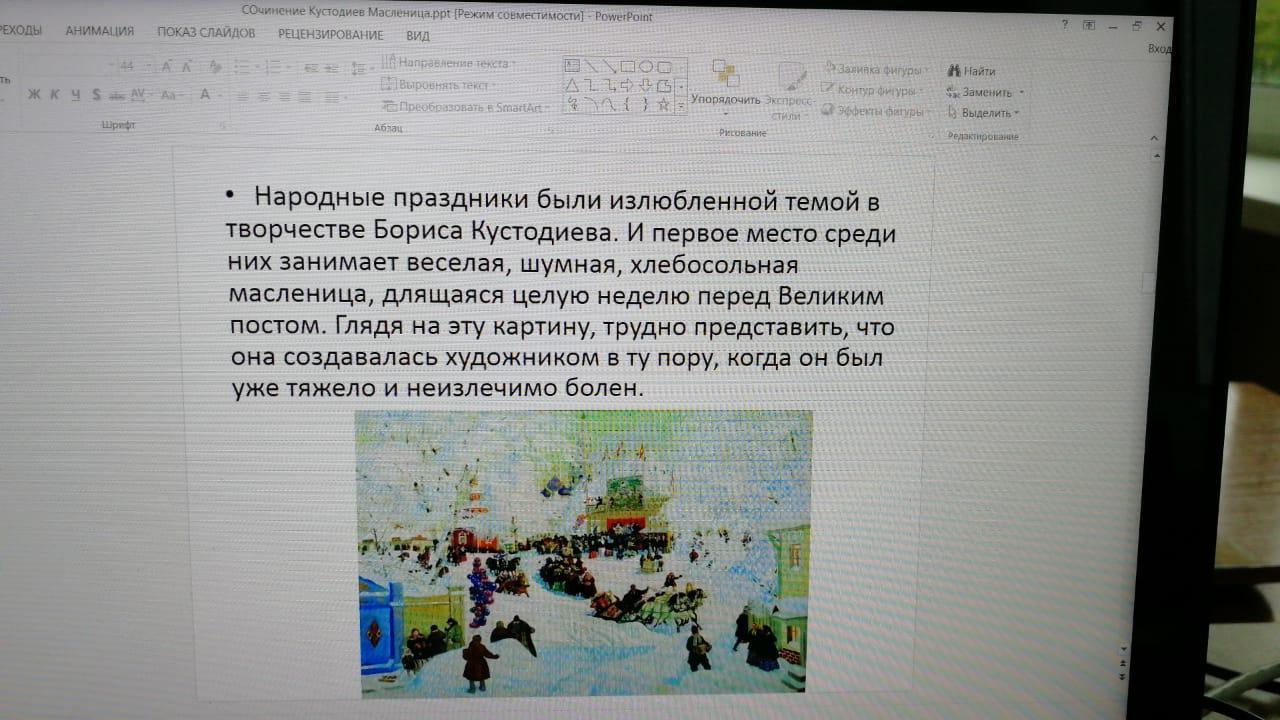Align paragraph text to the left
The height and width of the screenshot is (720, 1280).
click(241, 97)
